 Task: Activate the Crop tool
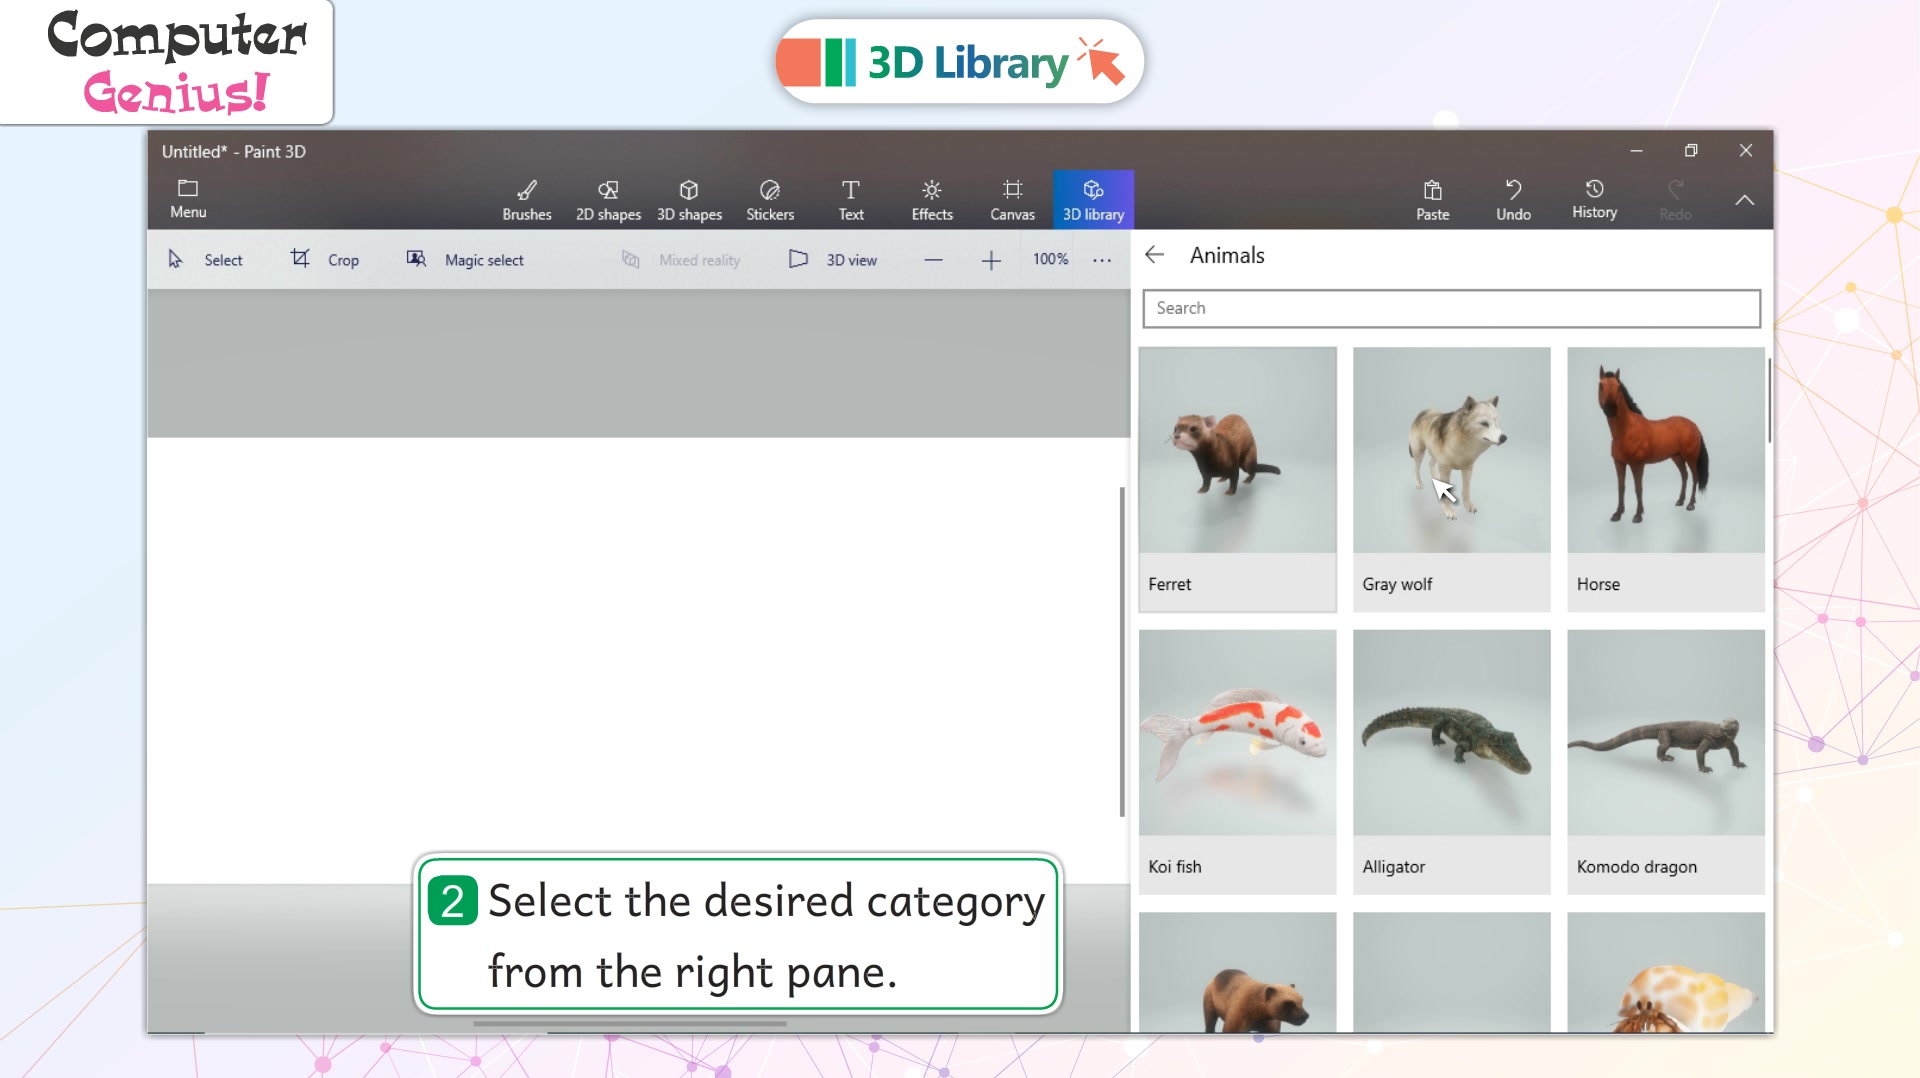325,260
